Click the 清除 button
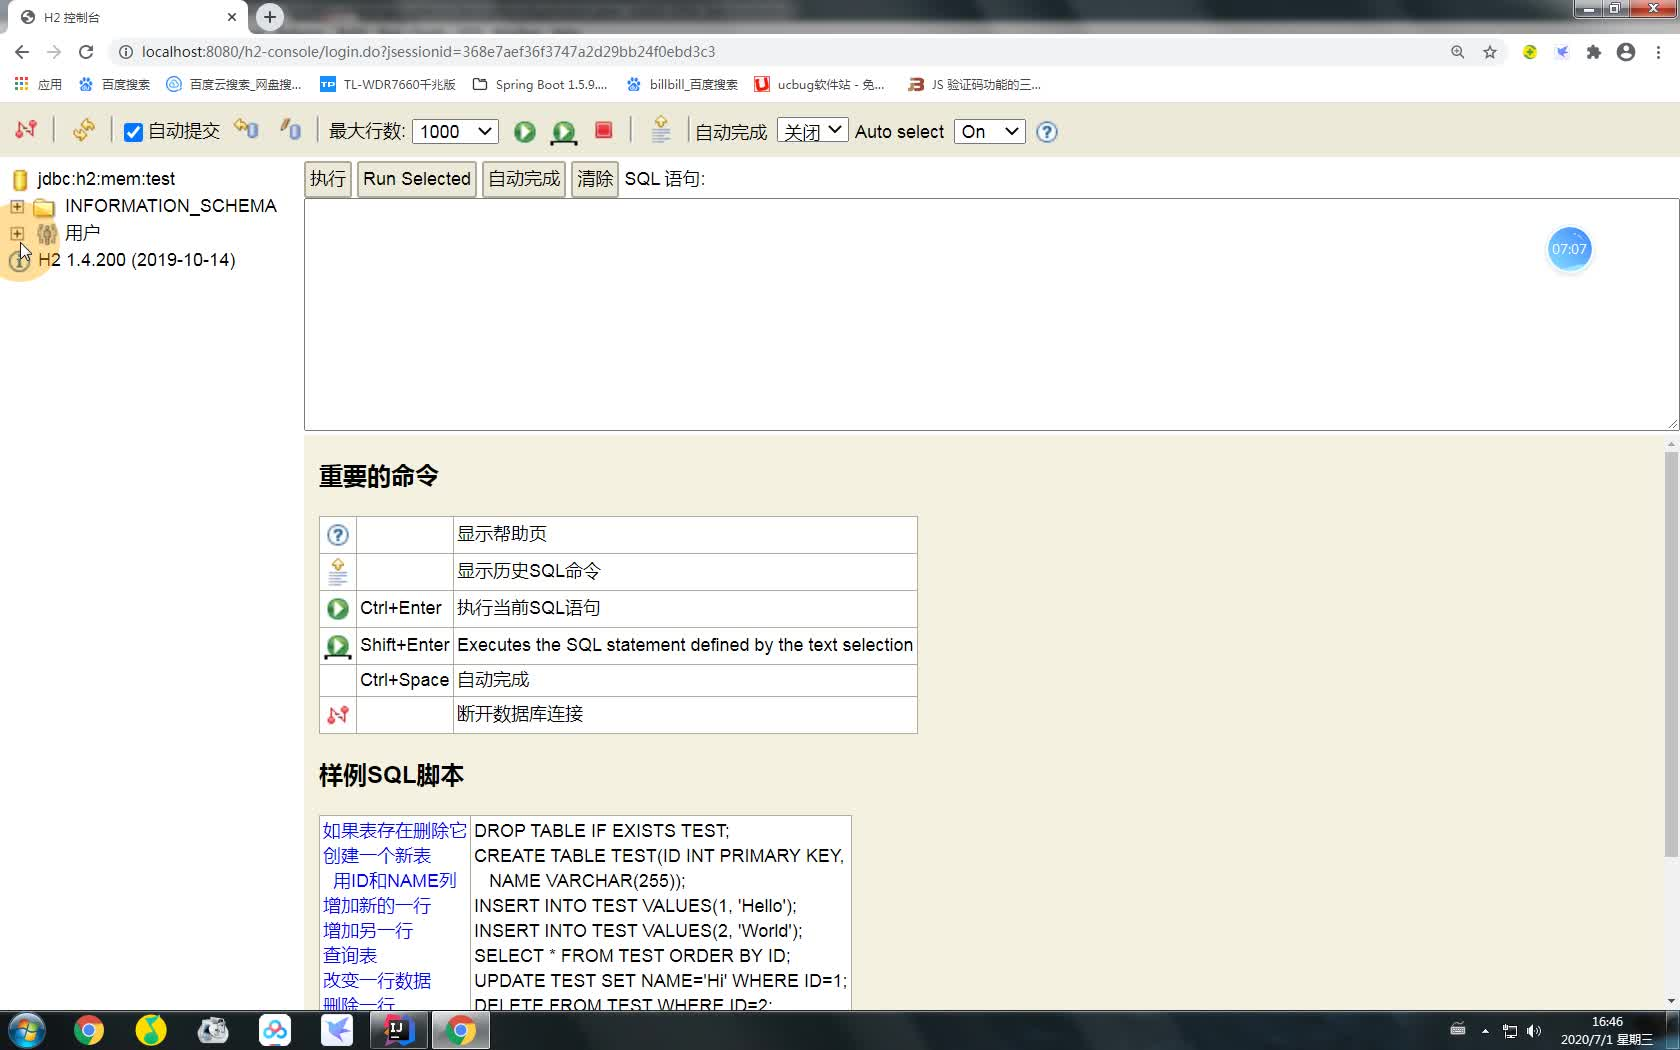This screenshot has width=1680, height=1050. pyautogui.click(x=595, y=179)
